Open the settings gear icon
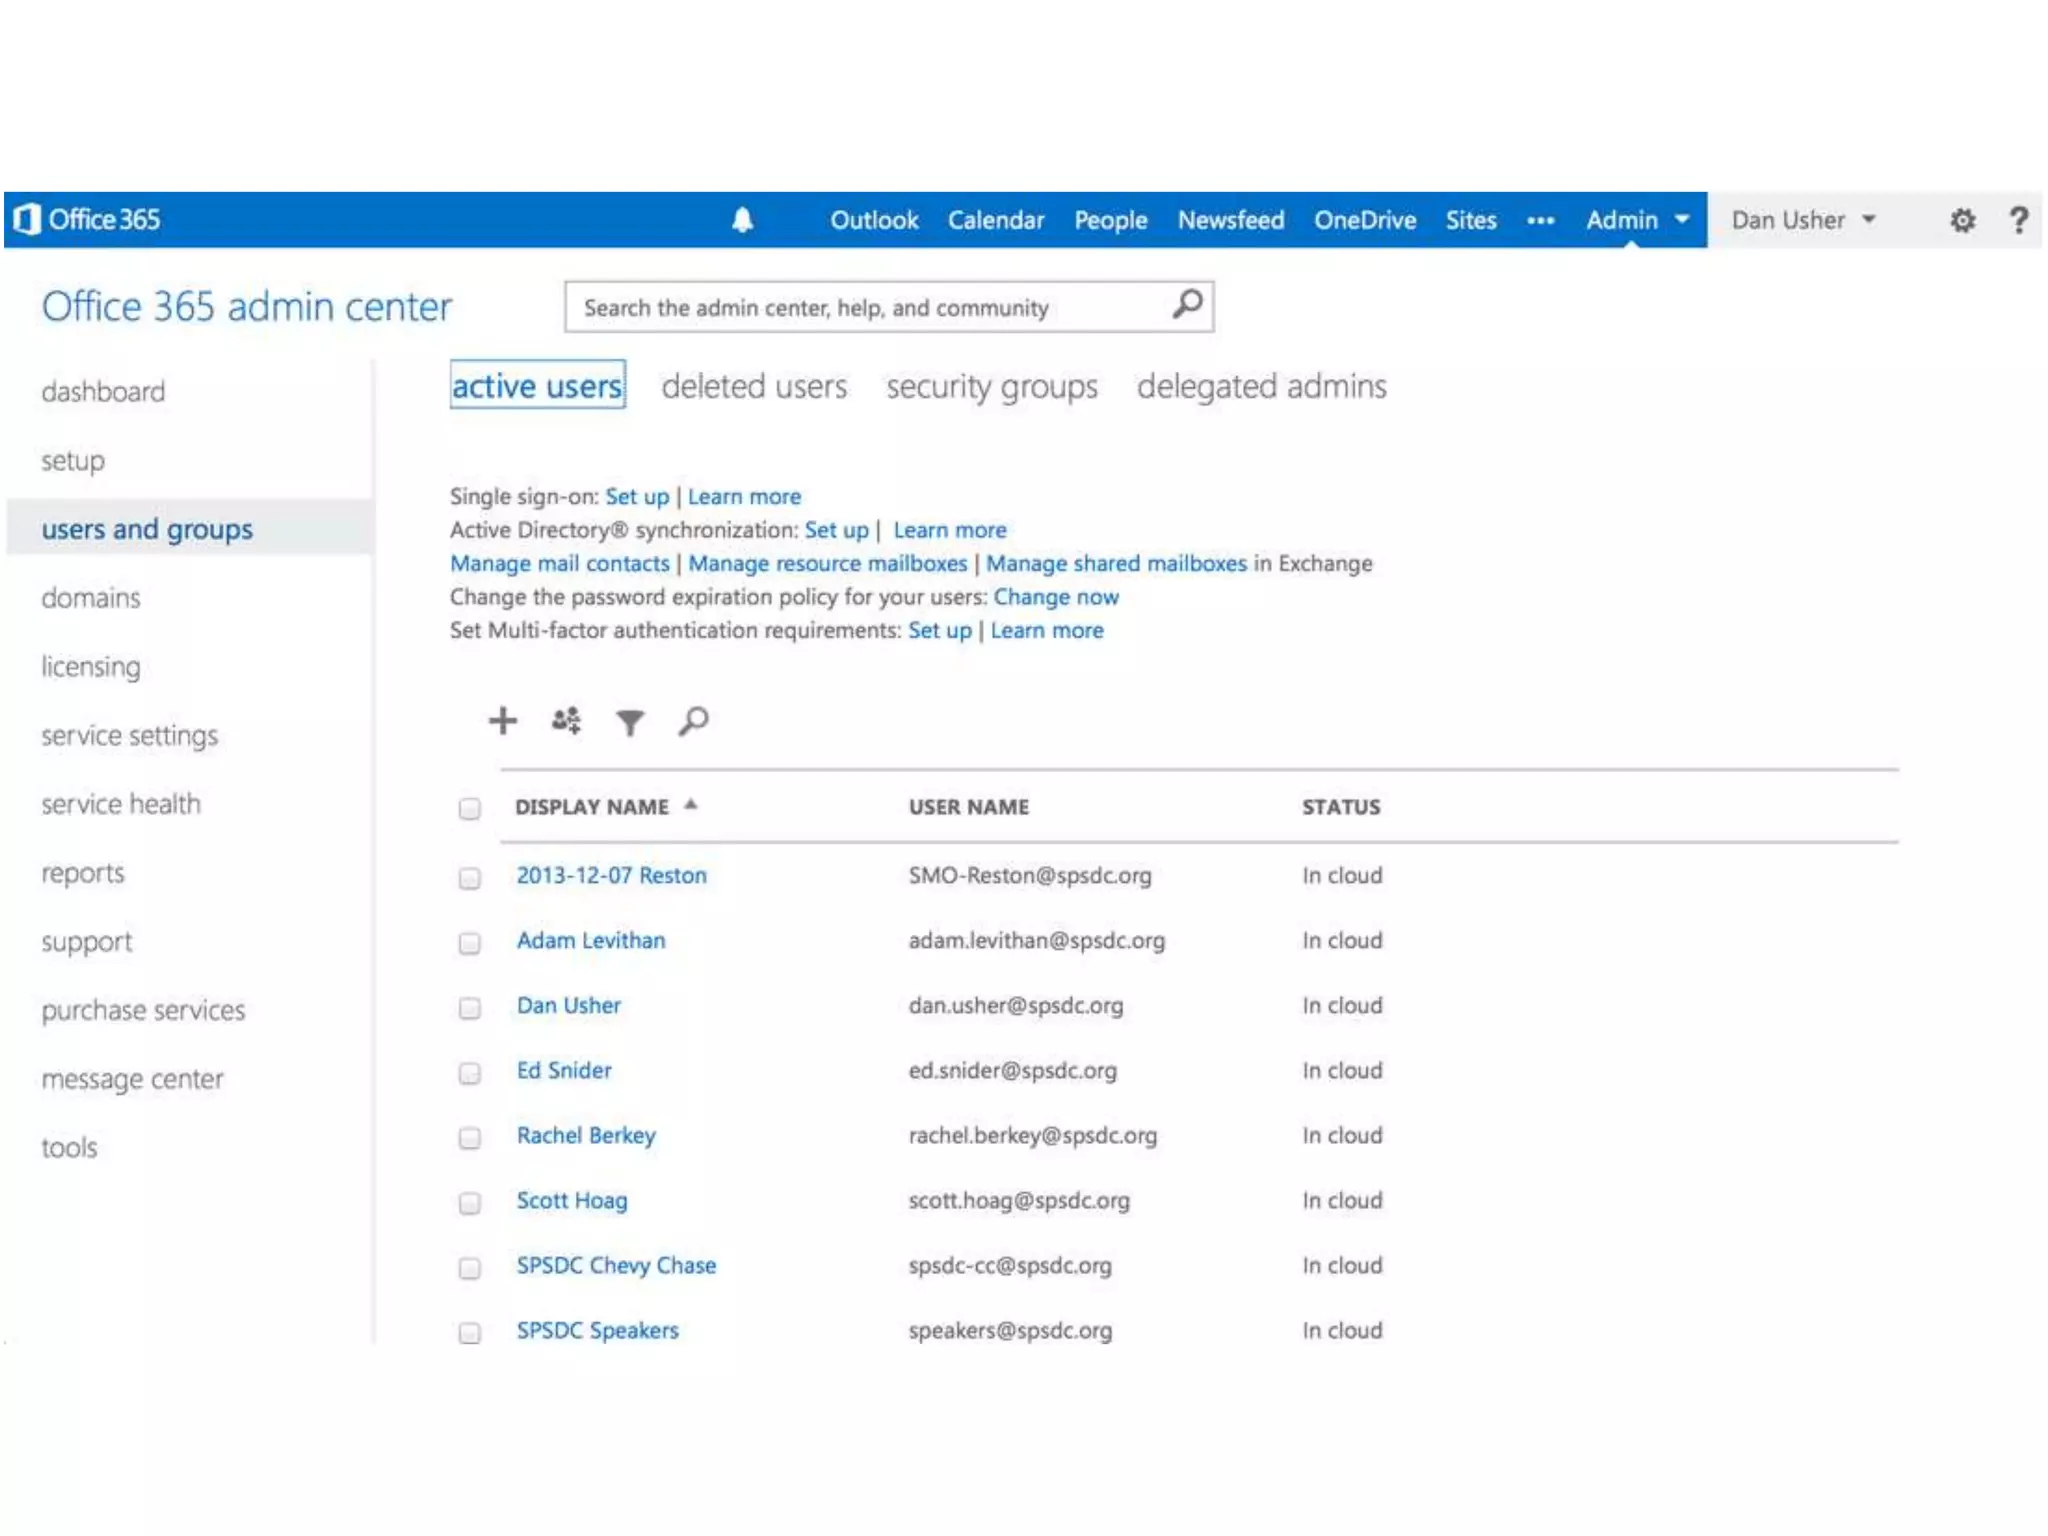 coord(1962,220)
